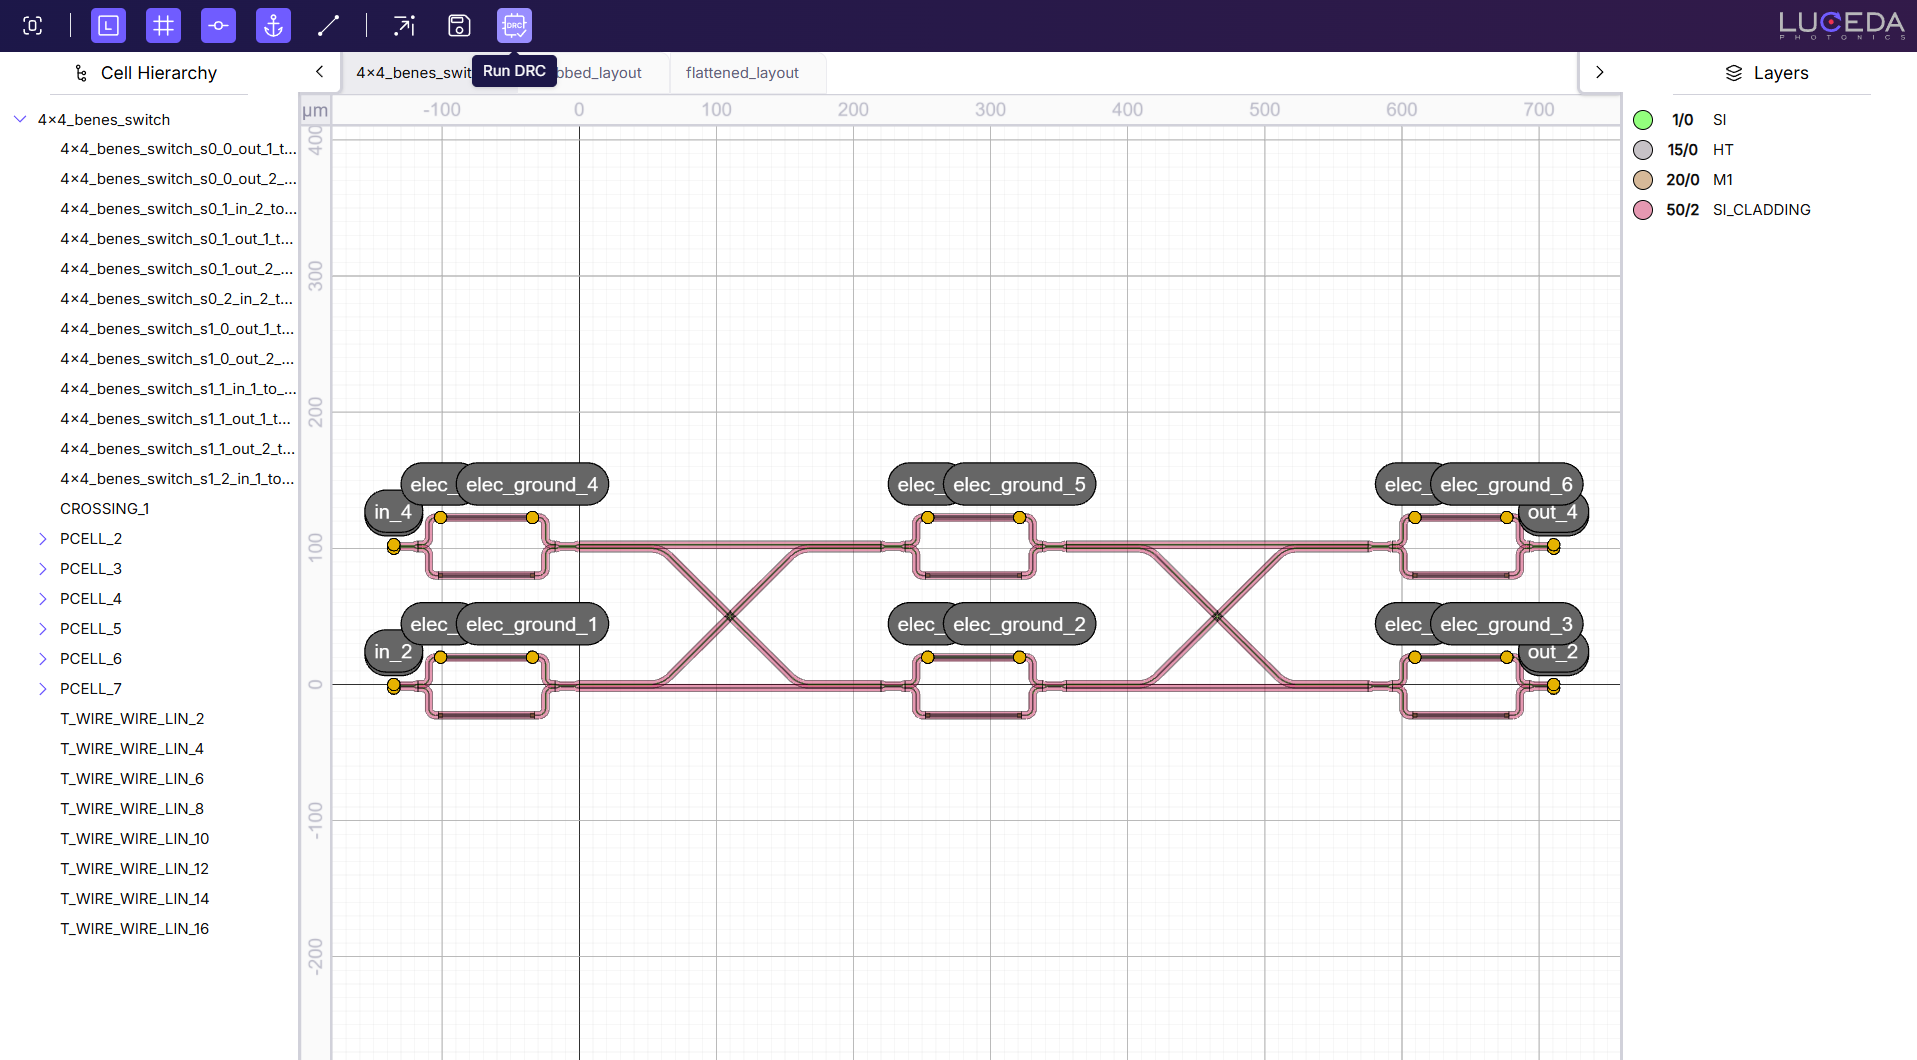Select T_WIRE_WIRE_LIN_10 in the cell list
The image size is (1917, 1060).
134,839
